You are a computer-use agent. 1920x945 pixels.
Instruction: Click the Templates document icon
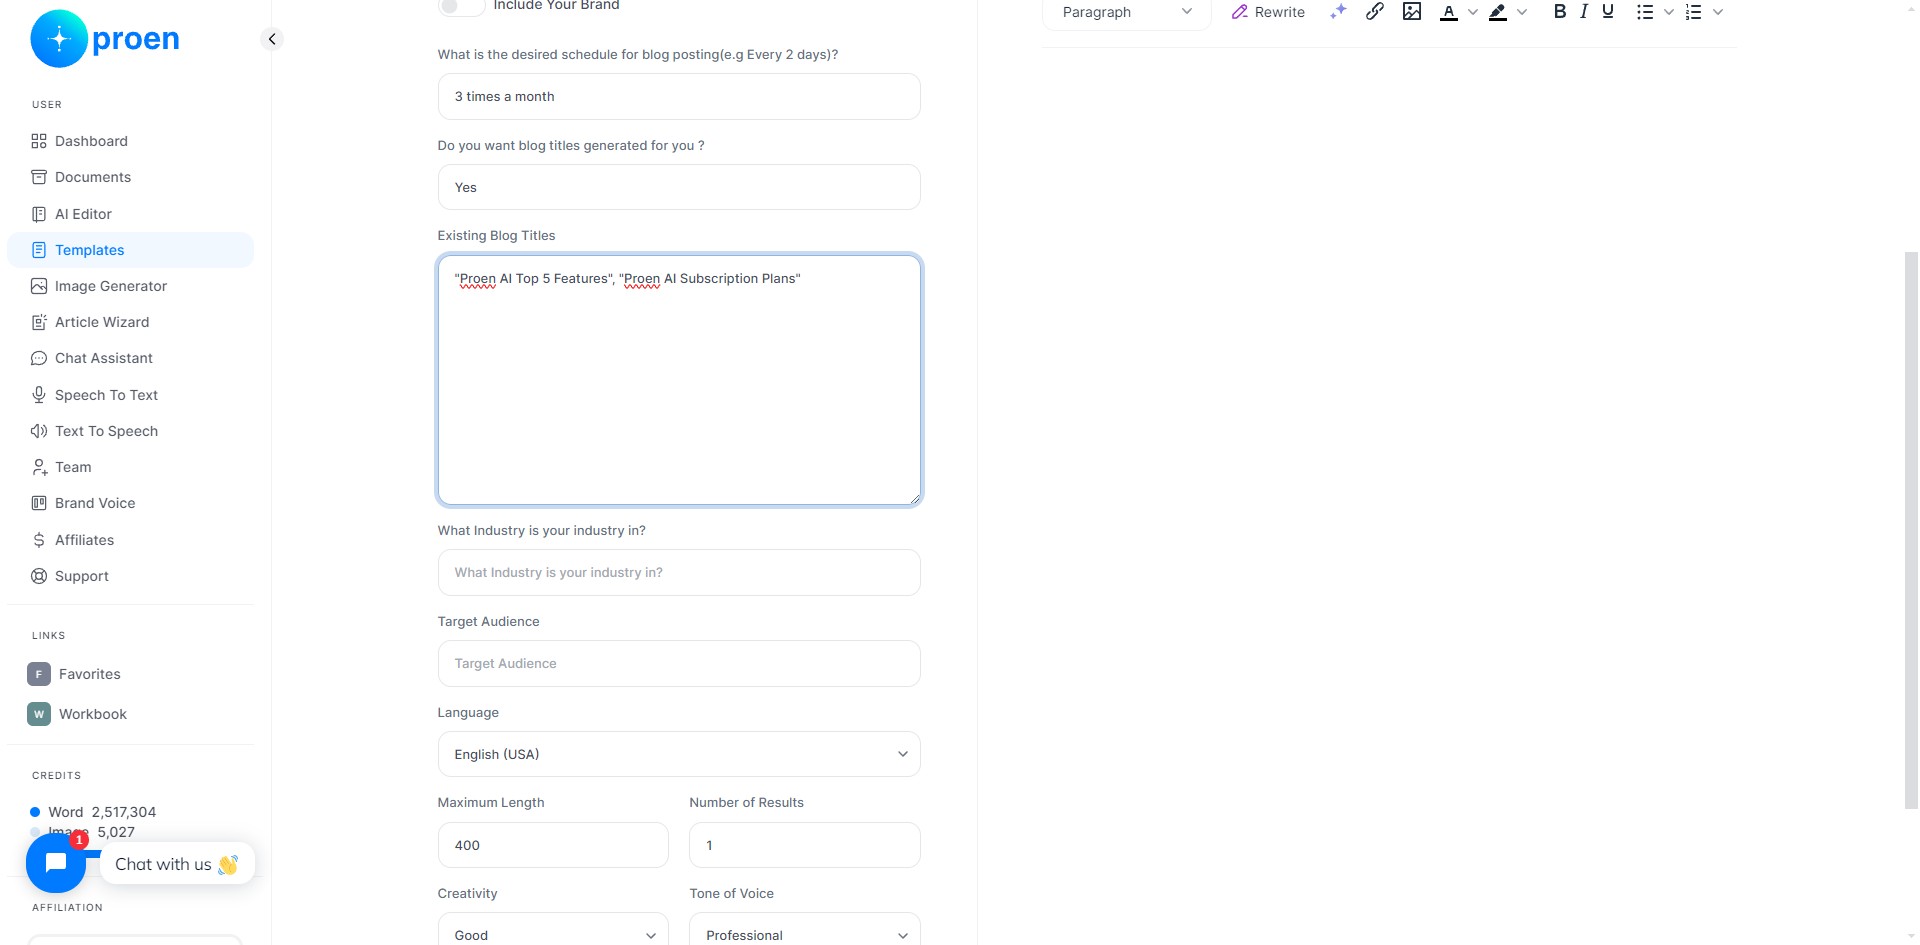[39, 250]
